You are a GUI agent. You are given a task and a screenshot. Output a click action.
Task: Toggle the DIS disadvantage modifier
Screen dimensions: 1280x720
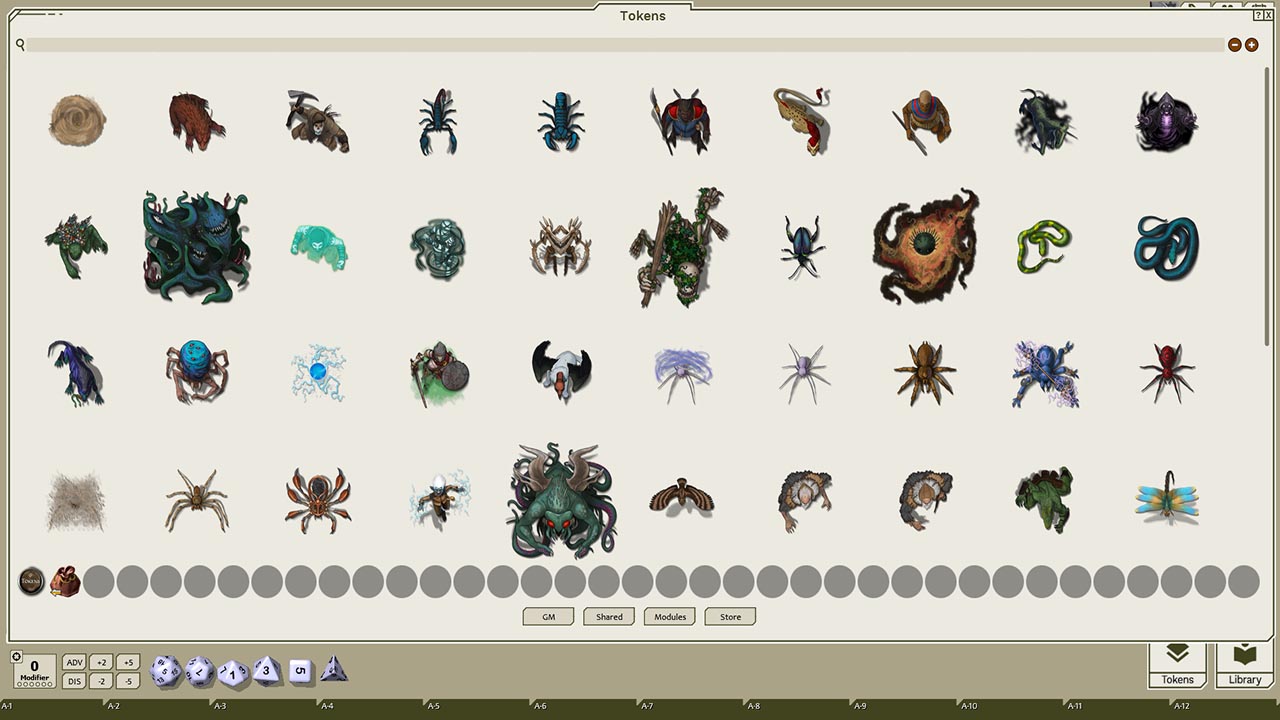point(73,679)
